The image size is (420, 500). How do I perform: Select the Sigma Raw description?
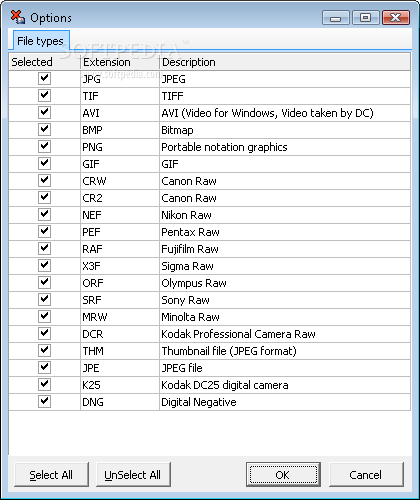point(187,266)
